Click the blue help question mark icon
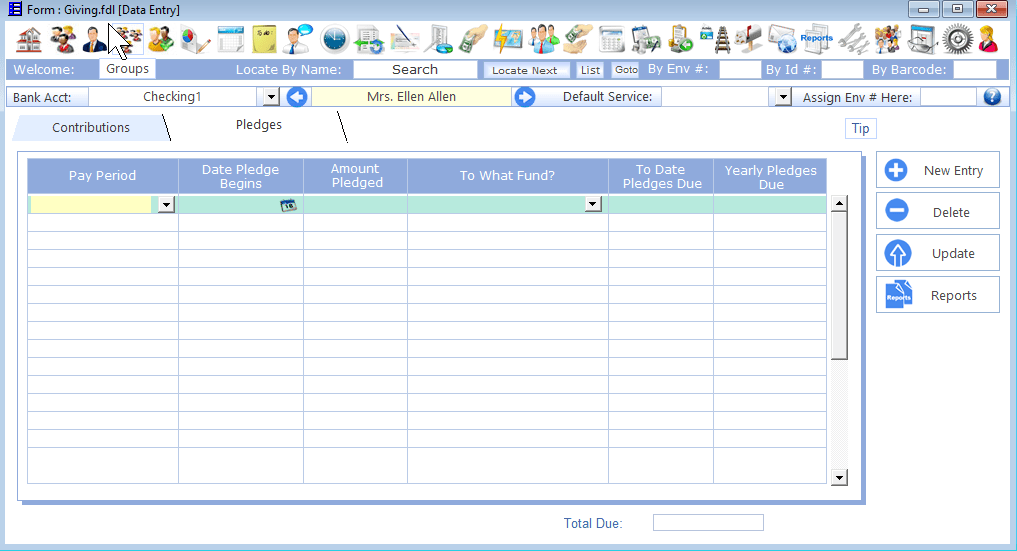The height and width of the screenshot is (551, 1017). [992, 97]
